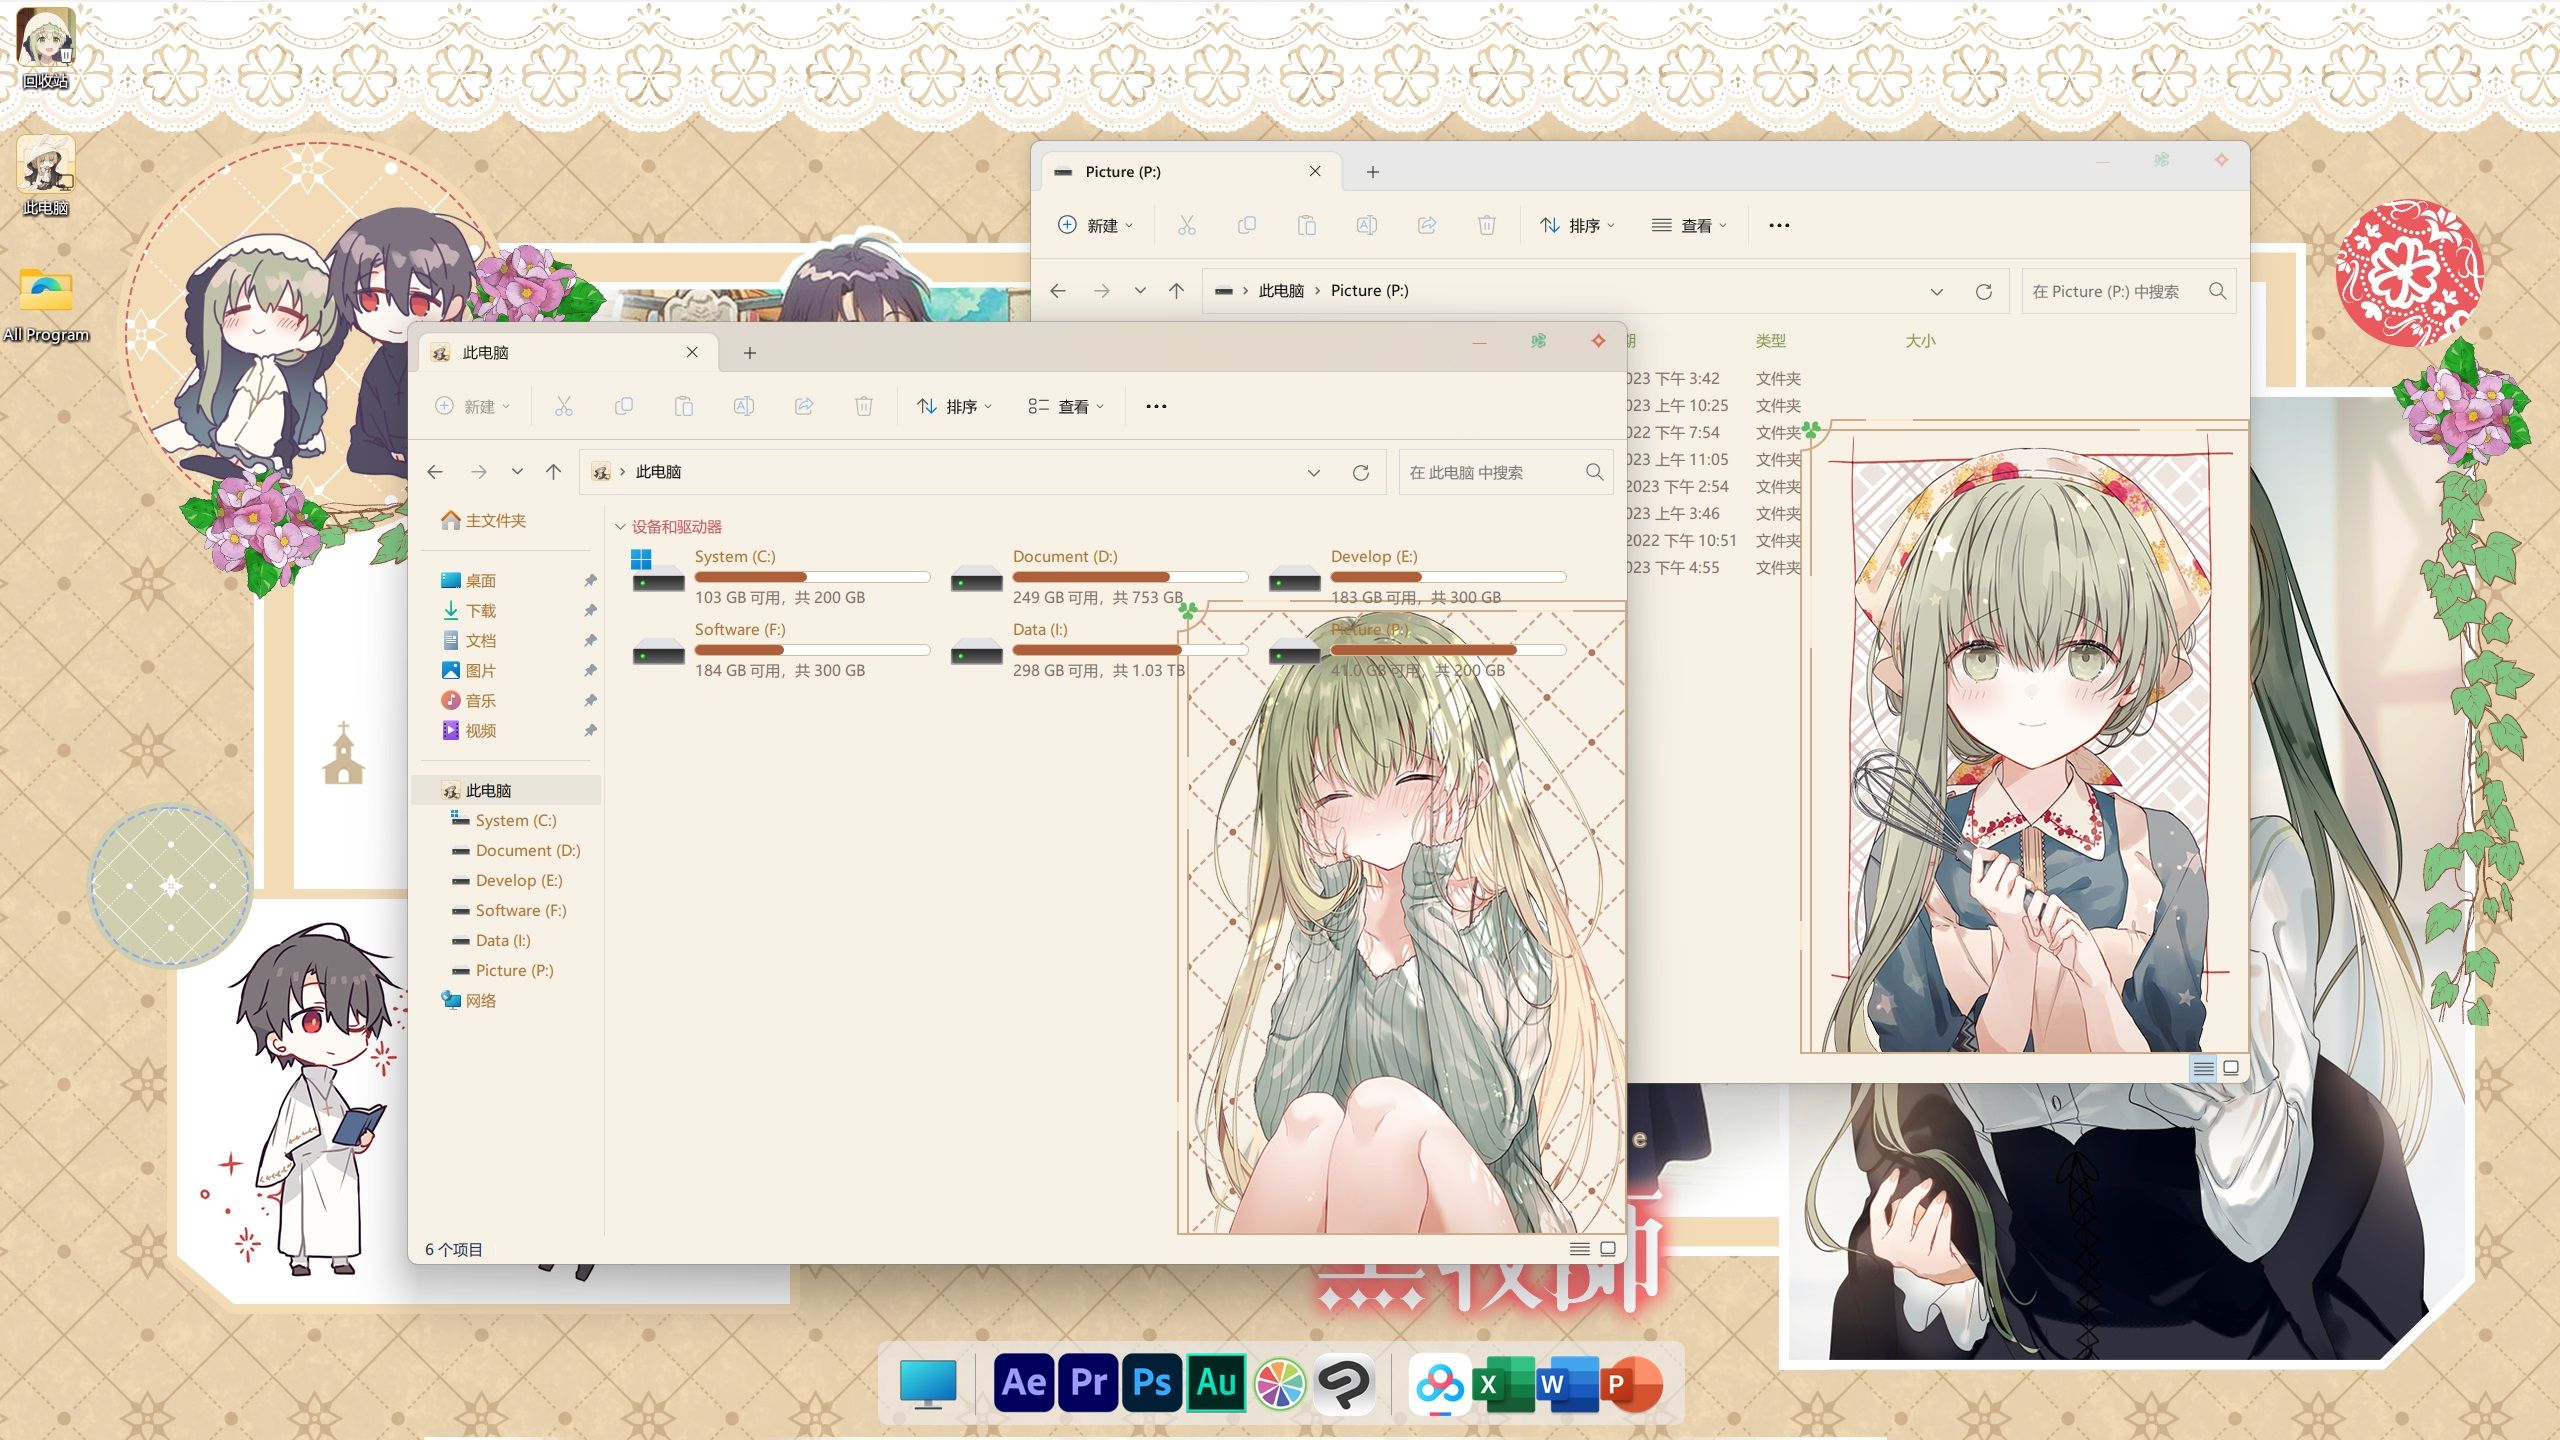Click the Cut icon in 此电脑 window

coord(564,406)
